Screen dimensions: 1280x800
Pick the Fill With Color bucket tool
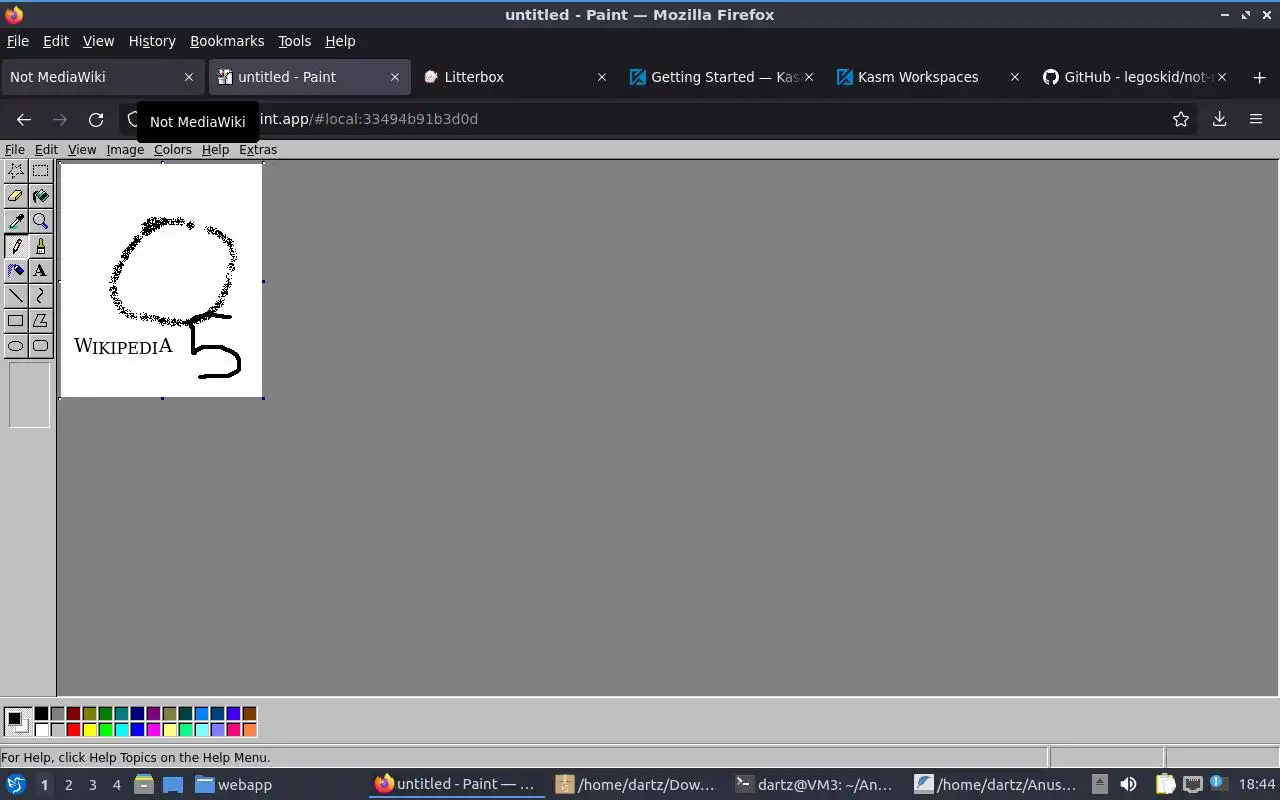40,196
